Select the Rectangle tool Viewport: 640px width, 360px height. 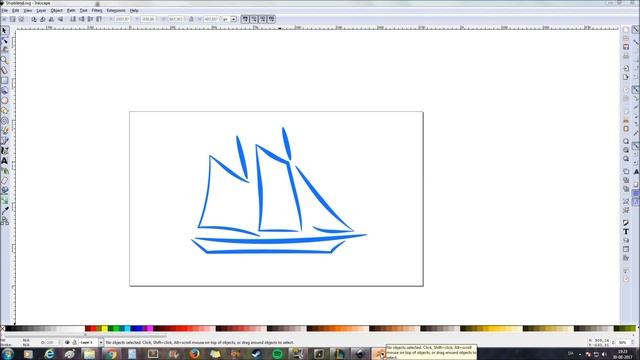click(4, 80)
